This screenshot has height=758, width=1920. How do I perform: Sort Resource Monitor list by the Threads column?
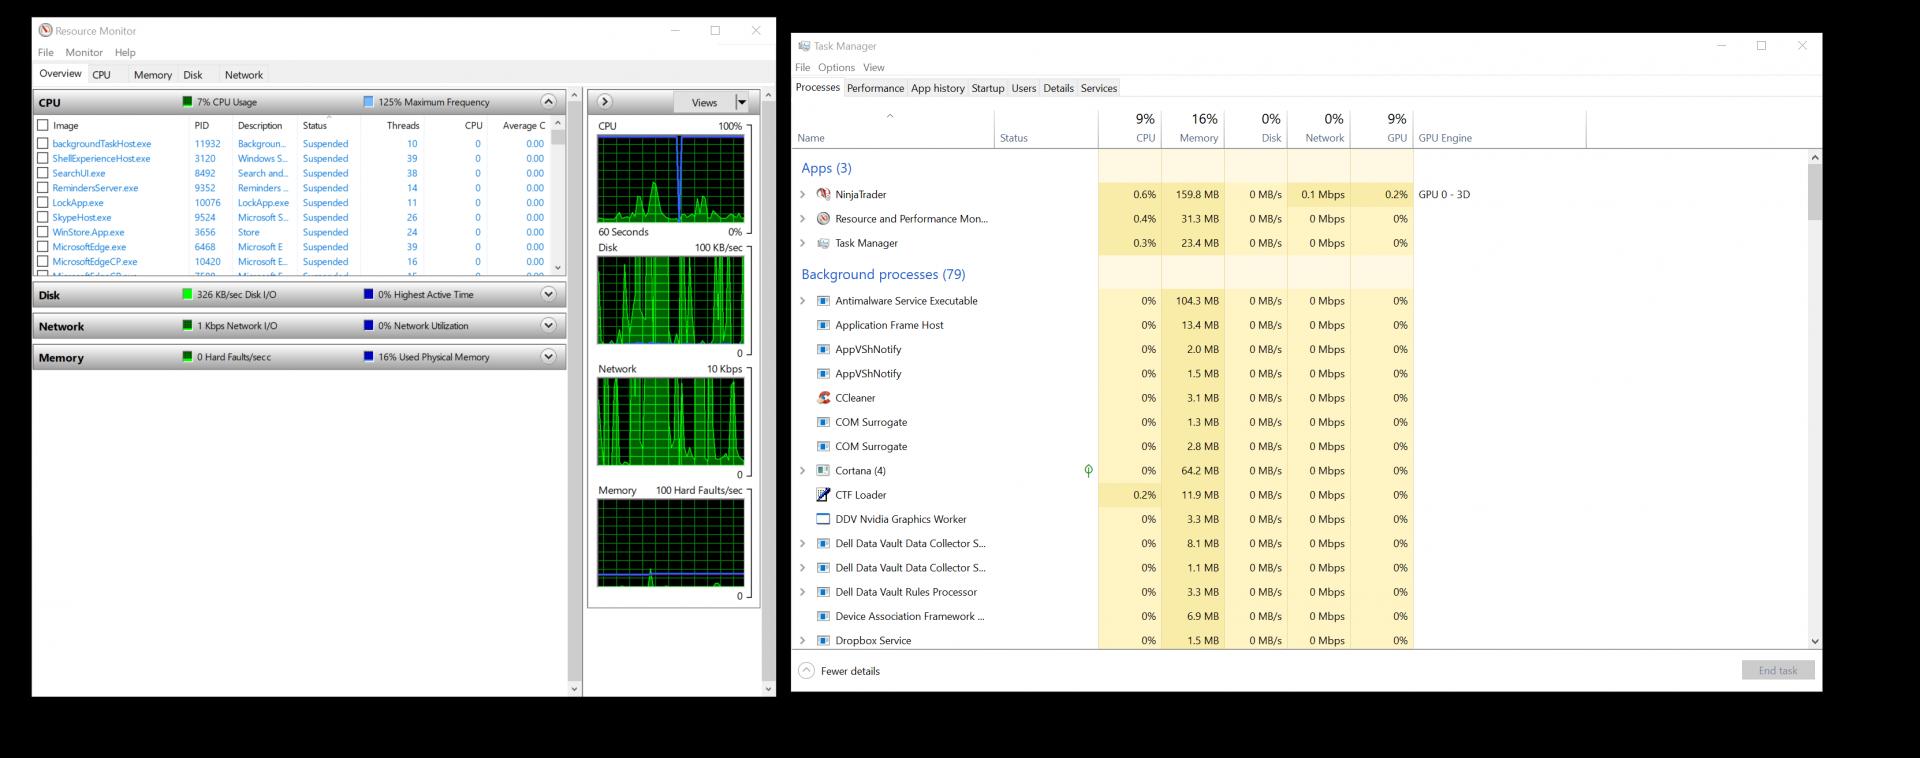[x=403, y=125]
